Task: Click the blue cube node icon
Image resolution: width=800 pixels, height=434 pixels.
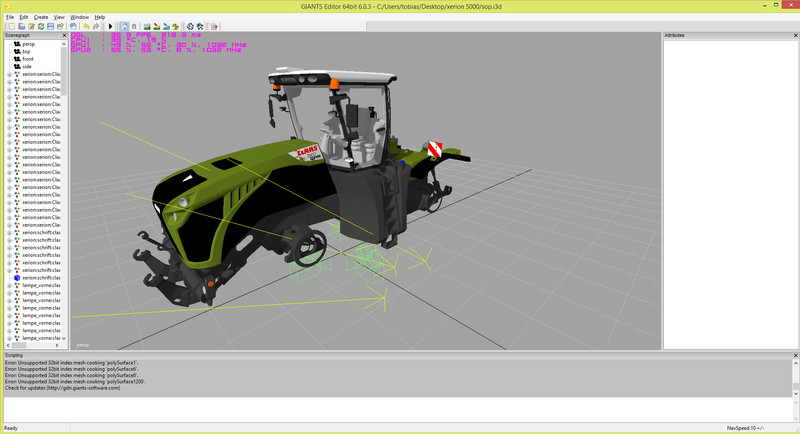Action: pos(17,278)
